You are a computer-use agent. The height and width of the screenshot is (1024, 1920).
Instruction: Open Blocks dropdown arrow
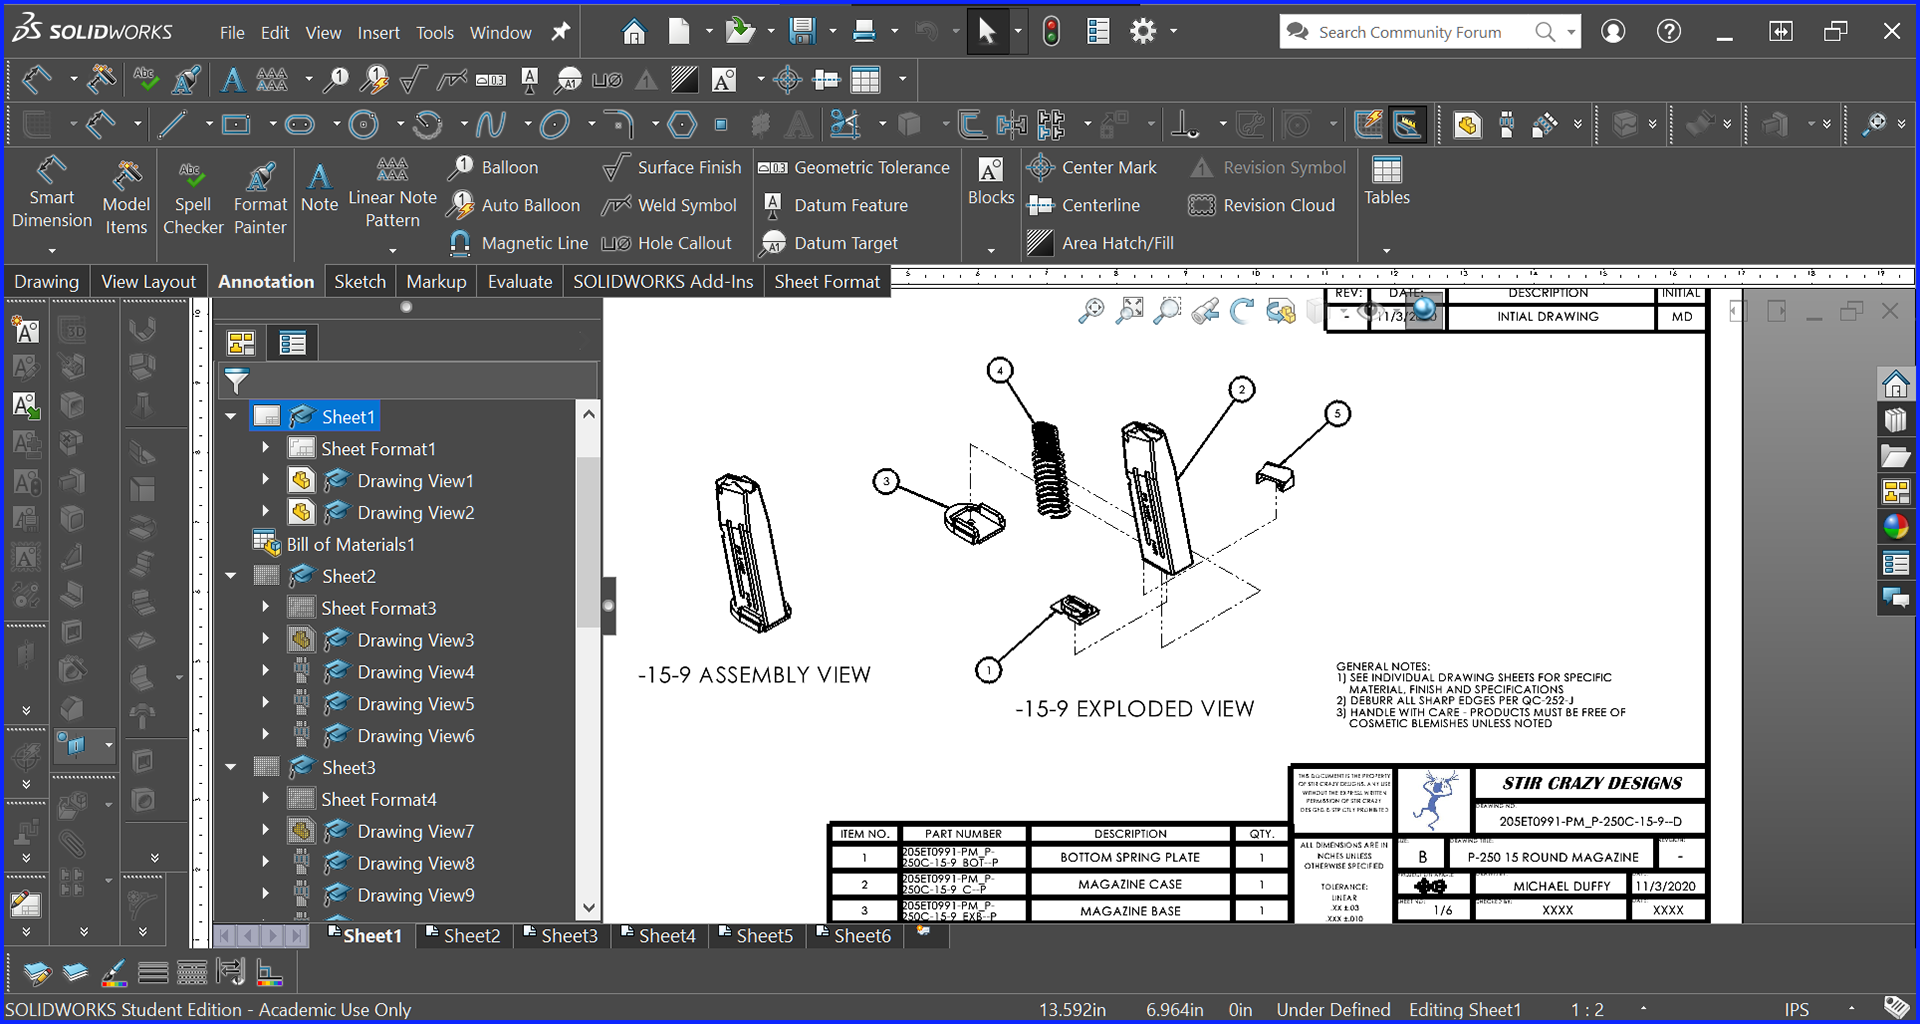(991, 250)
